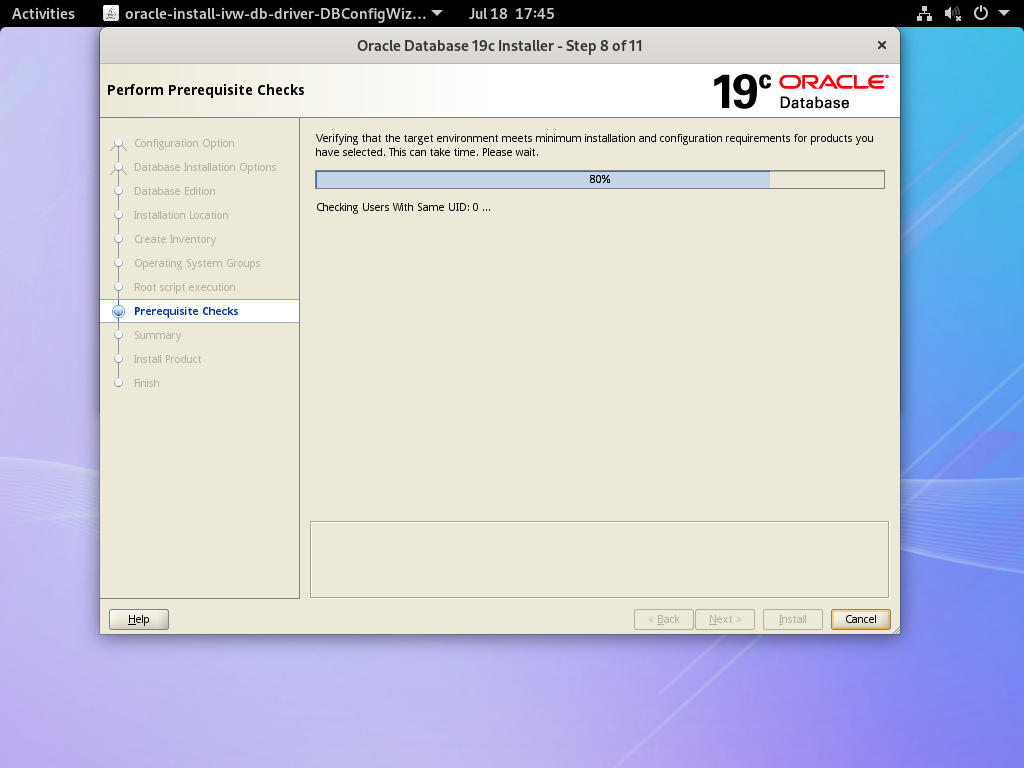The image size is (1024, 768).
Task: Click the Next button
Action: tap(725, 619)
